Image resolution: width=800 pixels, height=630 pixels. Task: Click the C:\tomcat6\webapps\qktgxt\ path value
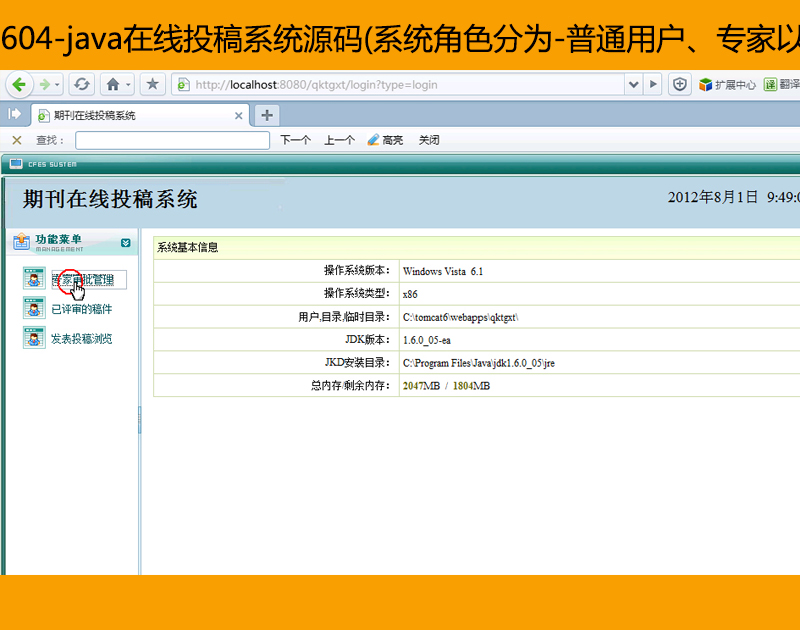(460, 317)
